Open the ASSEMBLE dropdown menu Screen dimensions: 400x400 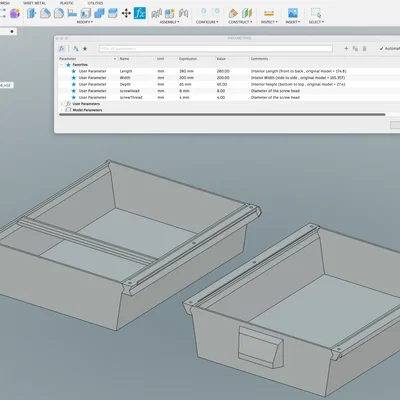pyautogui.click(x=169, y=22)
